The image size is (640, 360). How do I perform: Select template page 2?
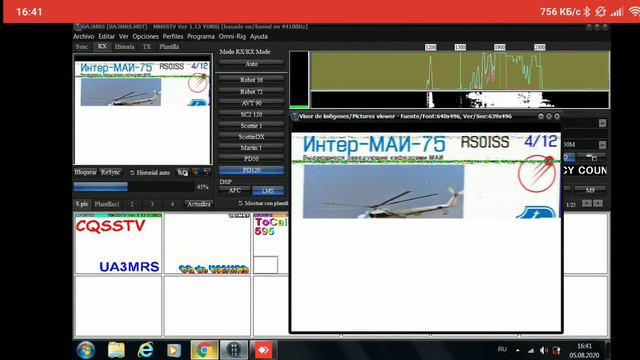point(132,204)
